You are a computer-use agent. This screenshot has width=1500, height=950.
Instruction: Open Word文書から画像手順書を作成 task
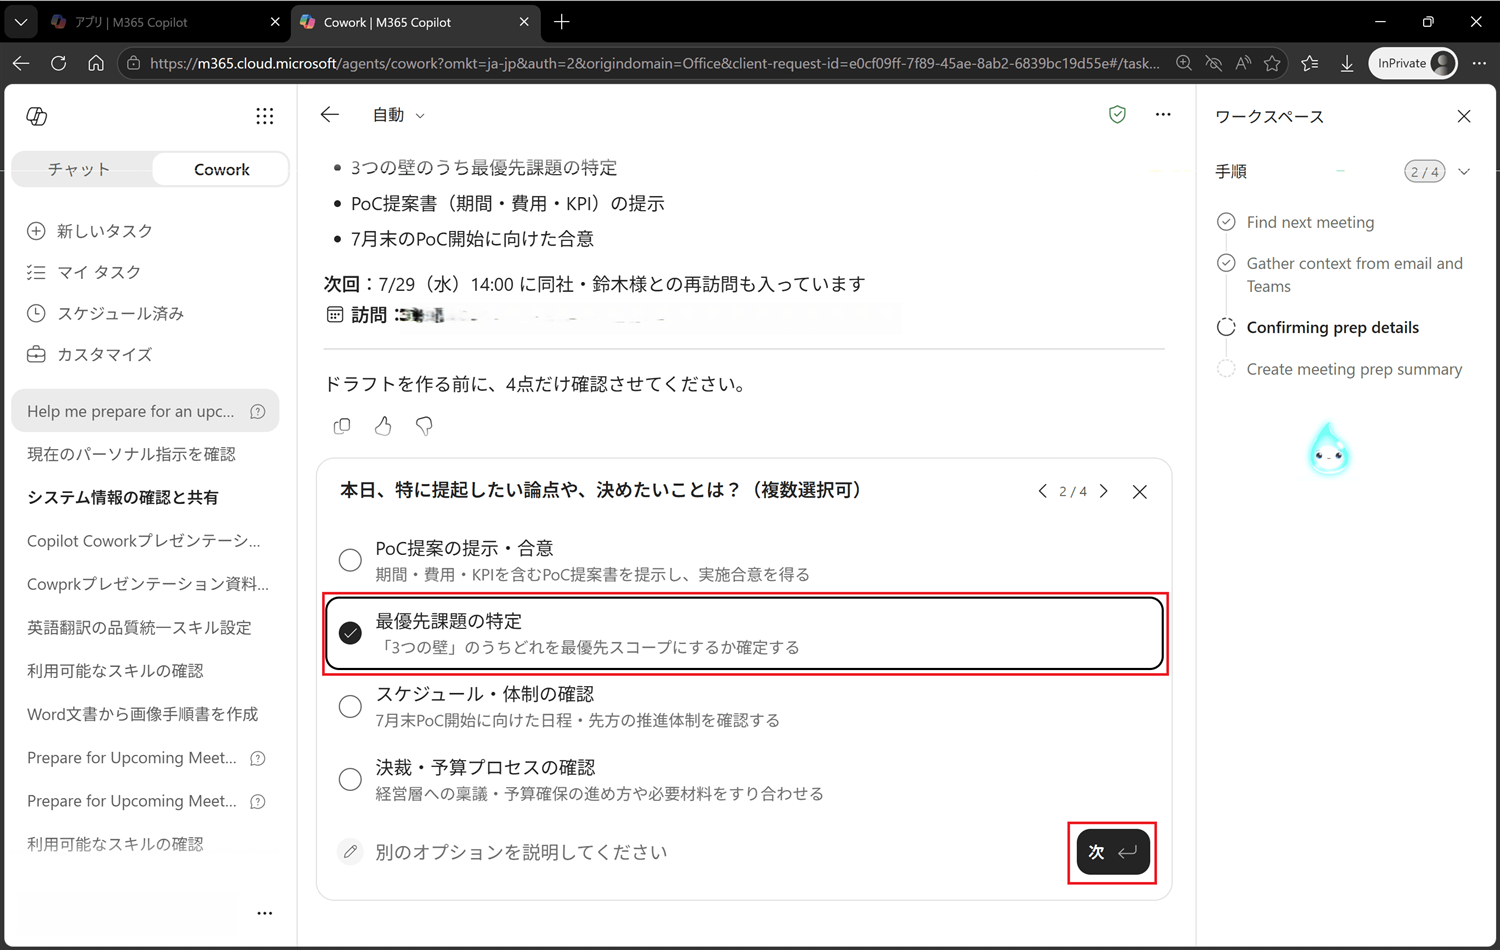142,714
